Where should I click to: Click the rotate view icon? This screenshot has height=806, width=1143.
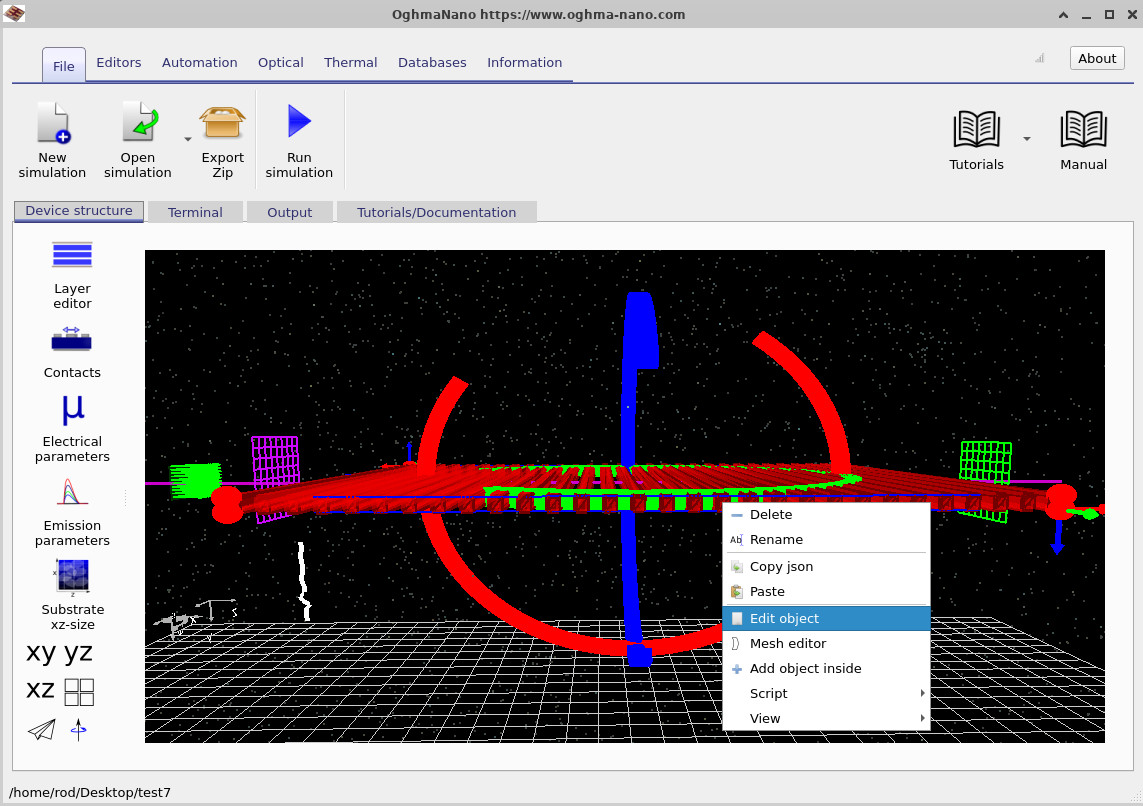78,729
